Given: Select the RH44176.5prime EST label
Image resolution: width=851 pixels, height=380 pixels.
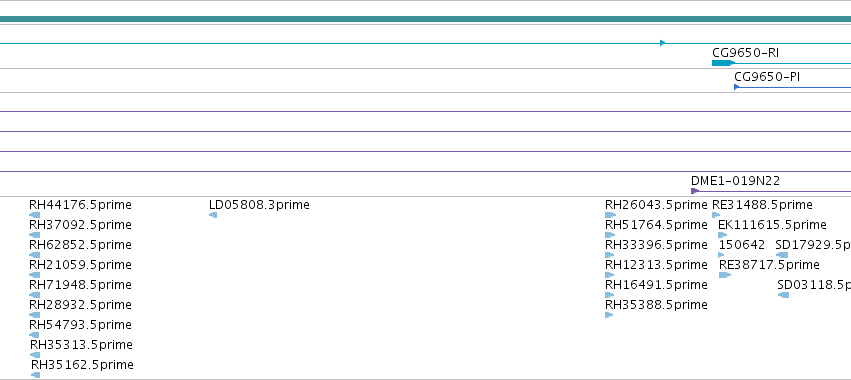Looking at the screenshot, I should (80, 205).
